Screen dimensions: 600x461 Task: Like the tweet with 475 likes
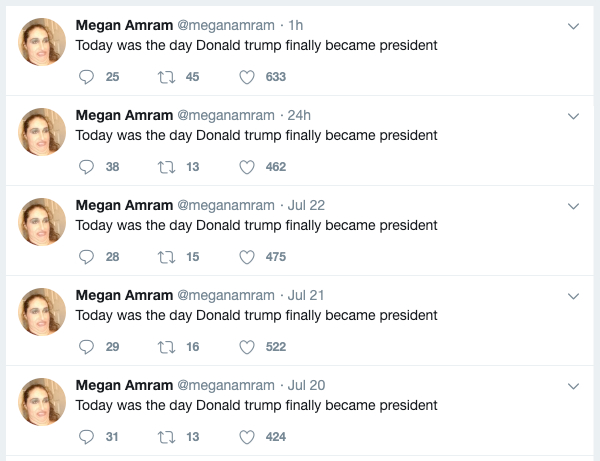pyautogui.click(x=247, y=257)
